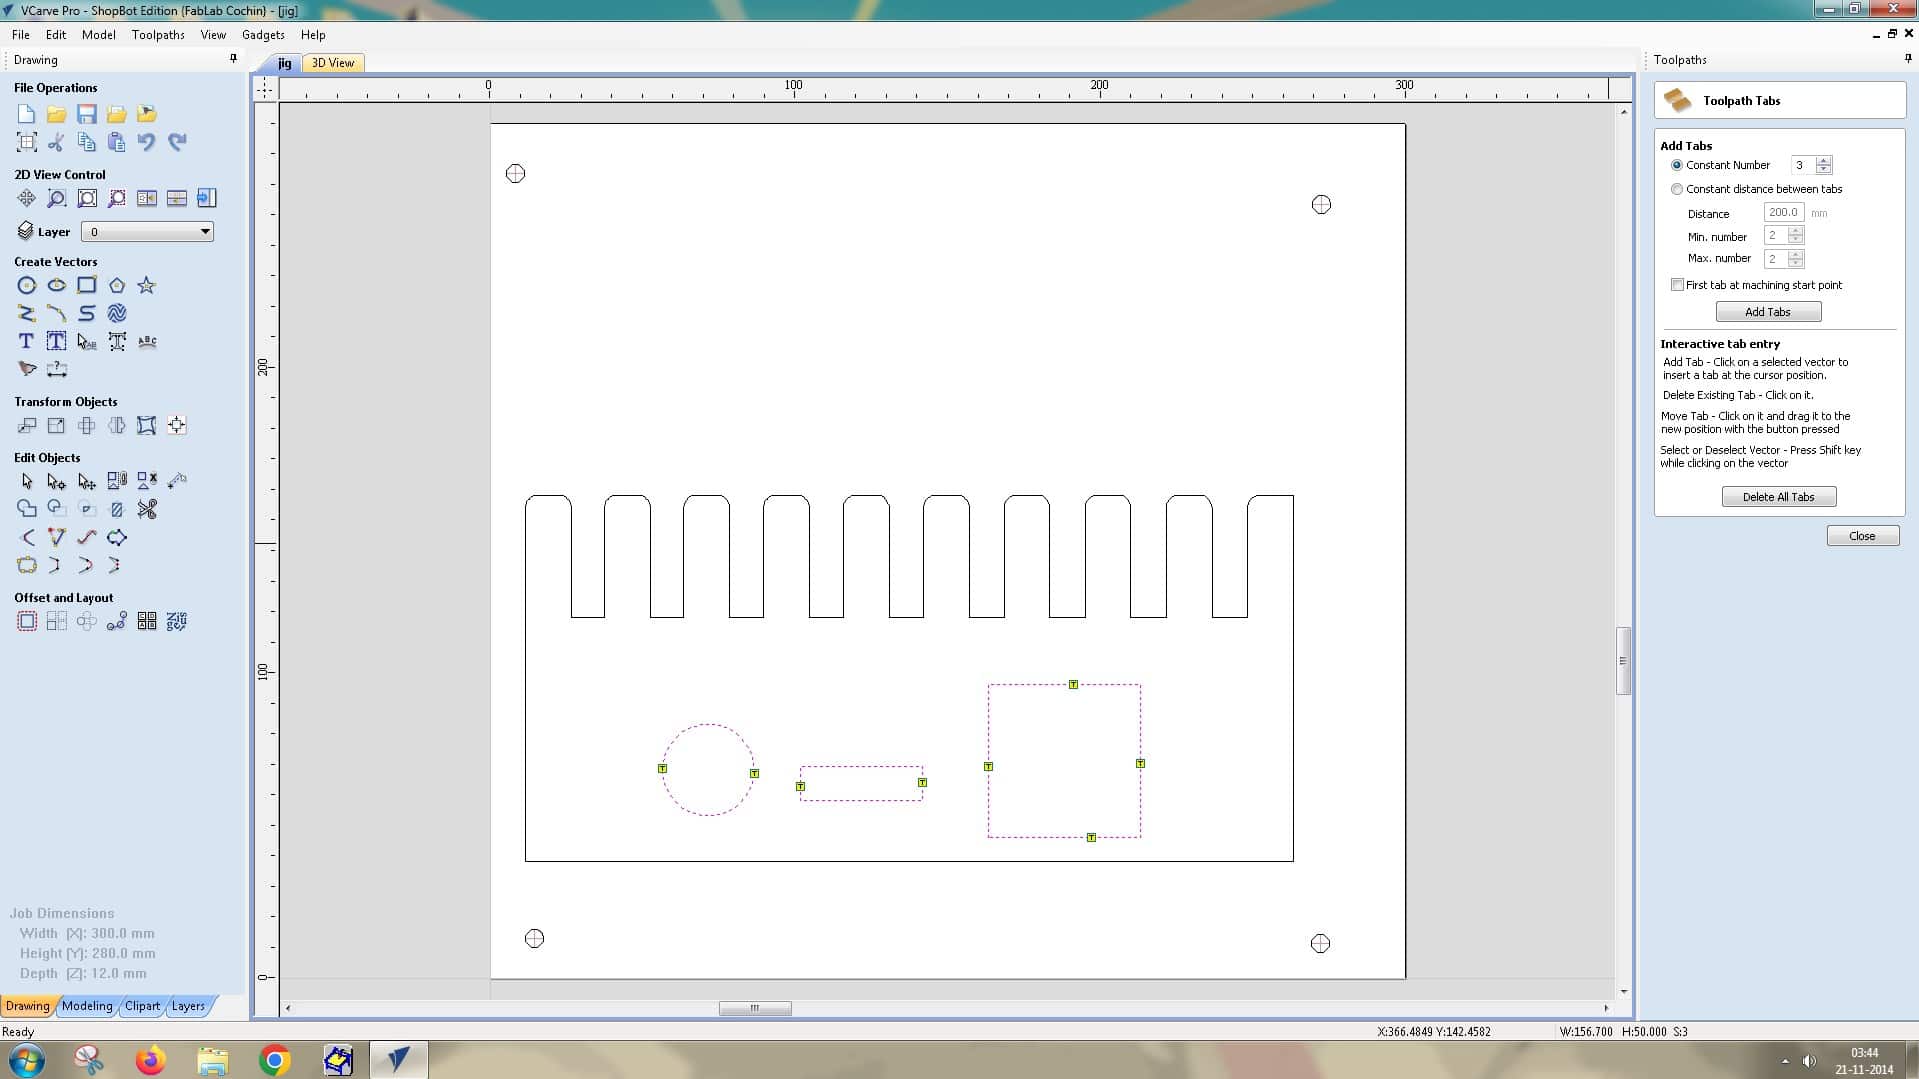The image size is (1919, 1079).
Task: Open Firefox from the taskbar
Action: coord(151,1060)
